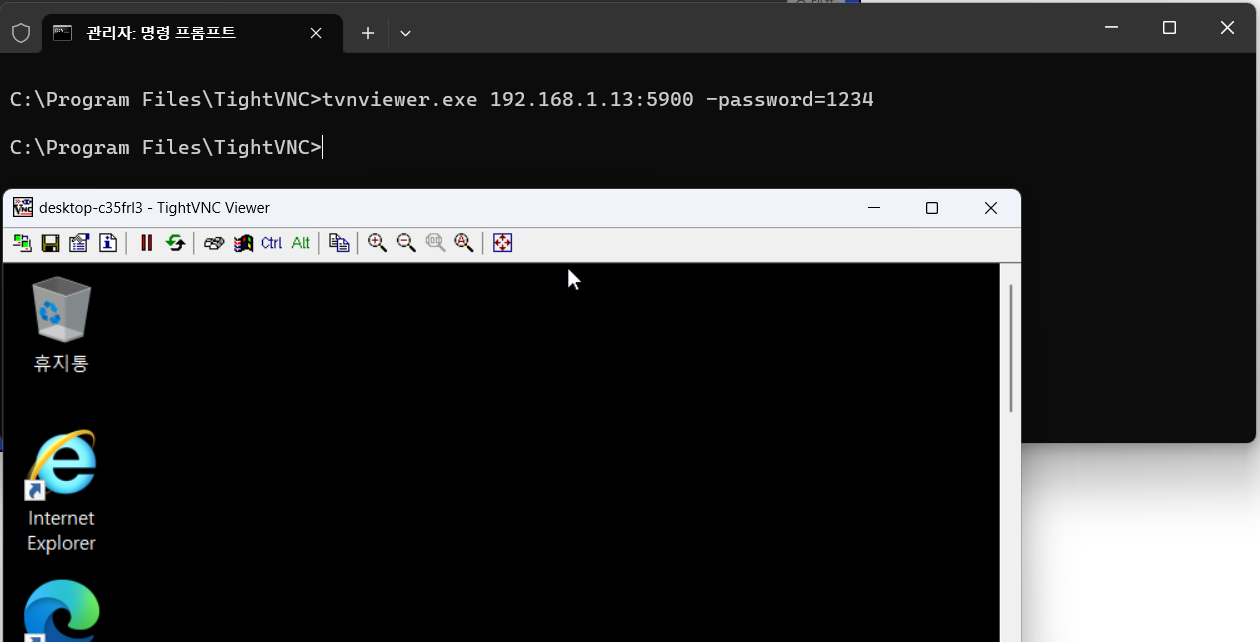Open connection options toolbar icon
This screenshot has height=642, width=1260.
79,243
